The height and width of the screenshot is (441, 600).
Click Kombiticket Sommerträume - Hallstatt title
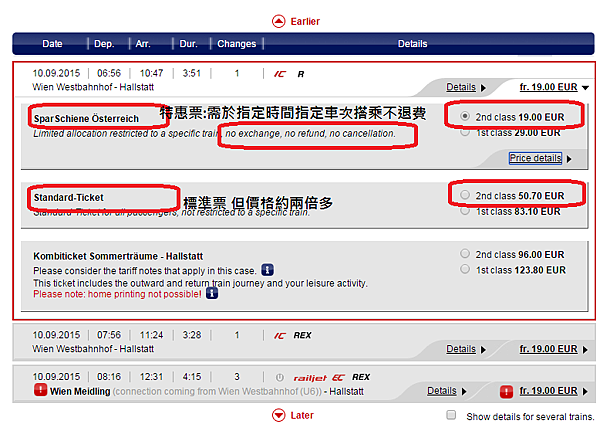click(x=118, y=256)
